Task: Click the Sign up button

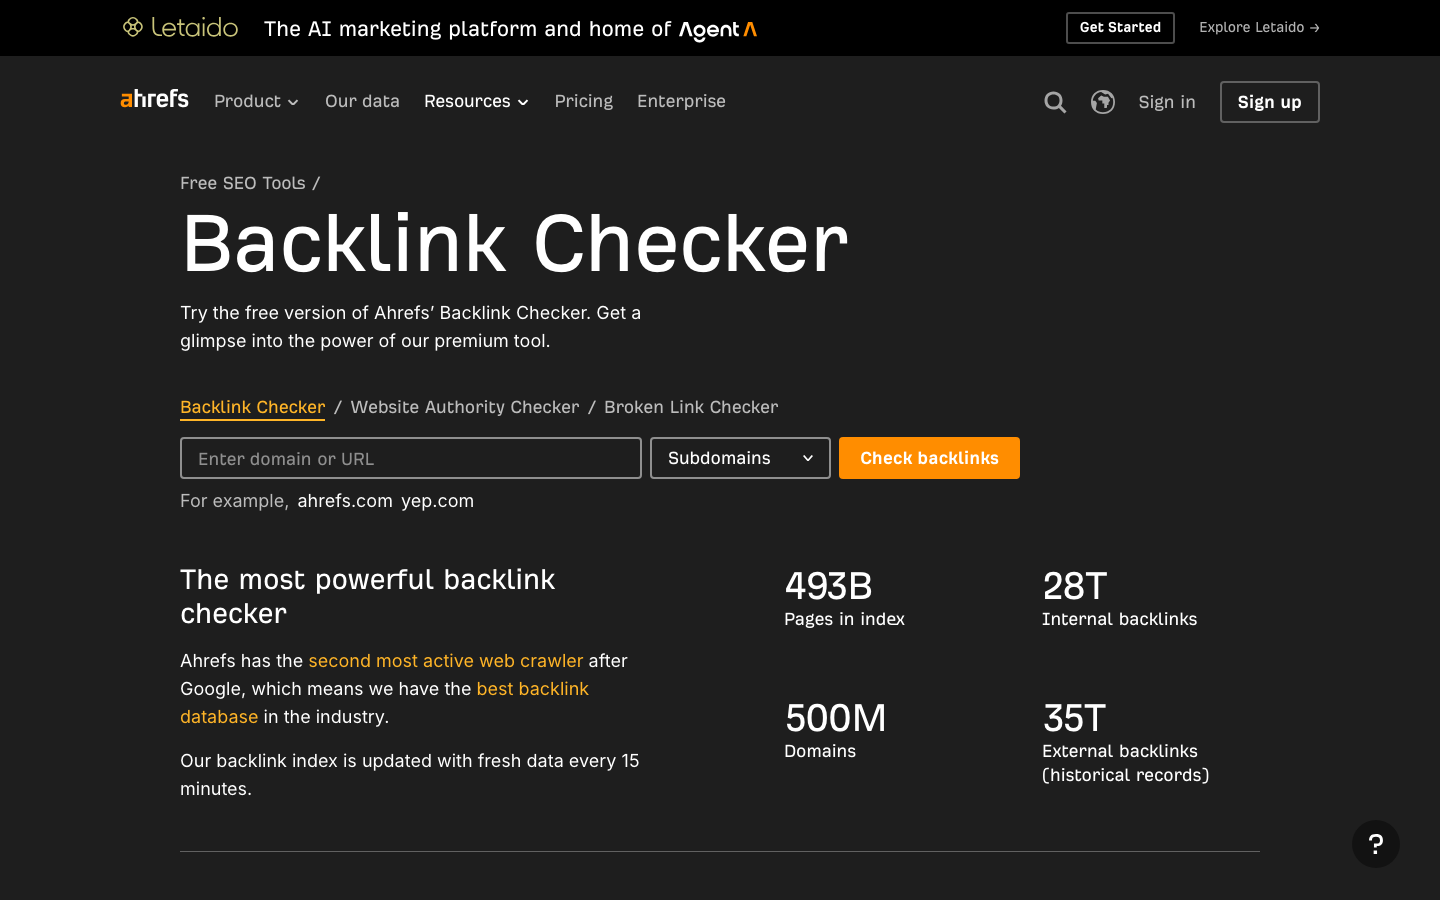Action: point(1270,102)
